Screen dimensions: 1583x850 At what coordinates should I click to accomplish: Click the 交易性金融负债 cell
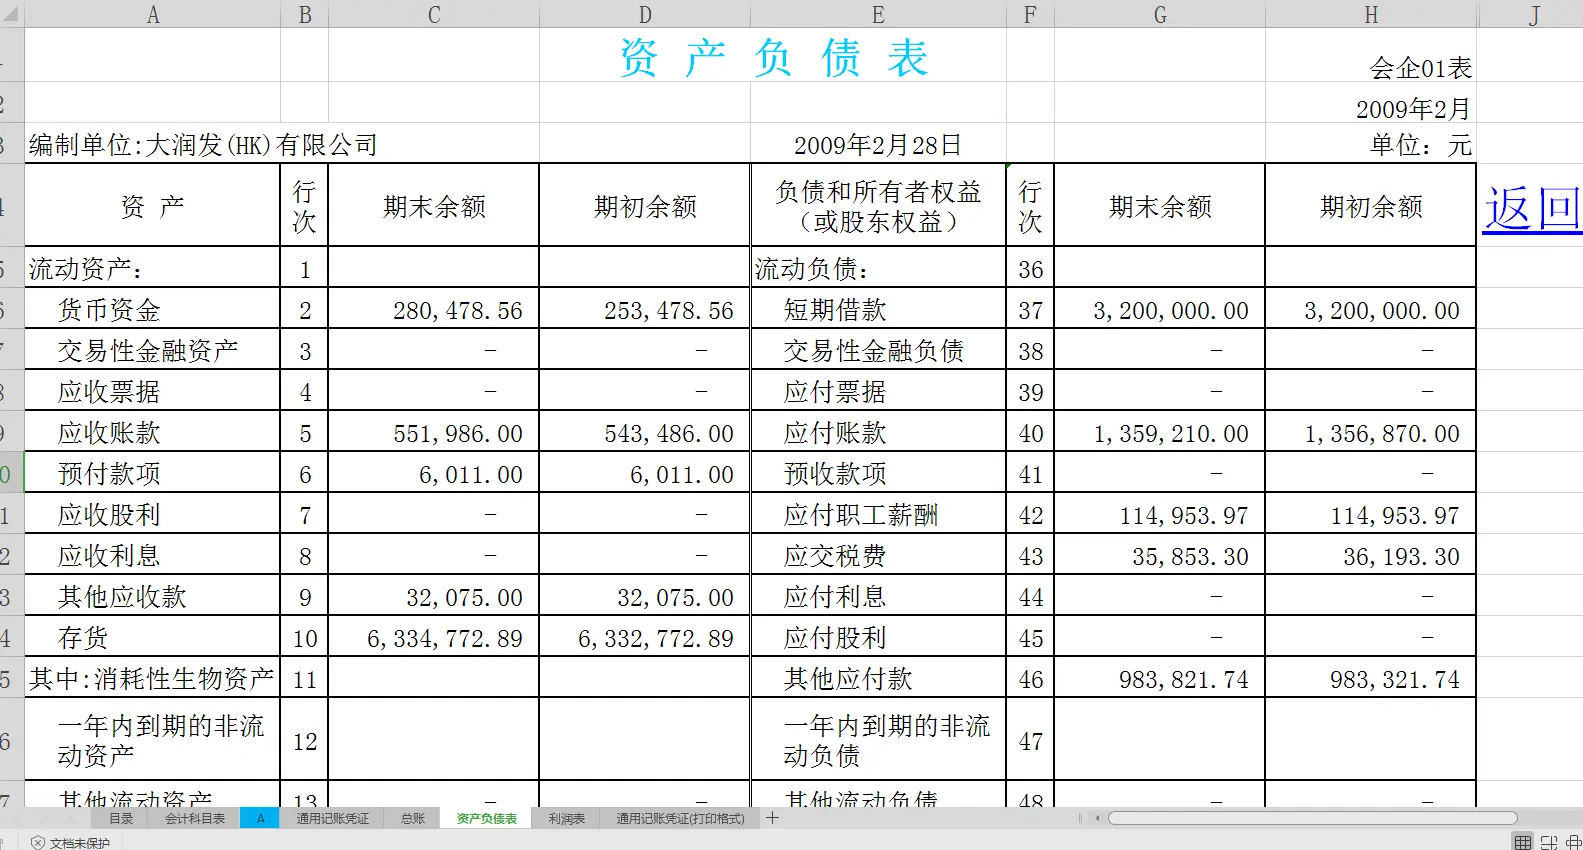878,351
